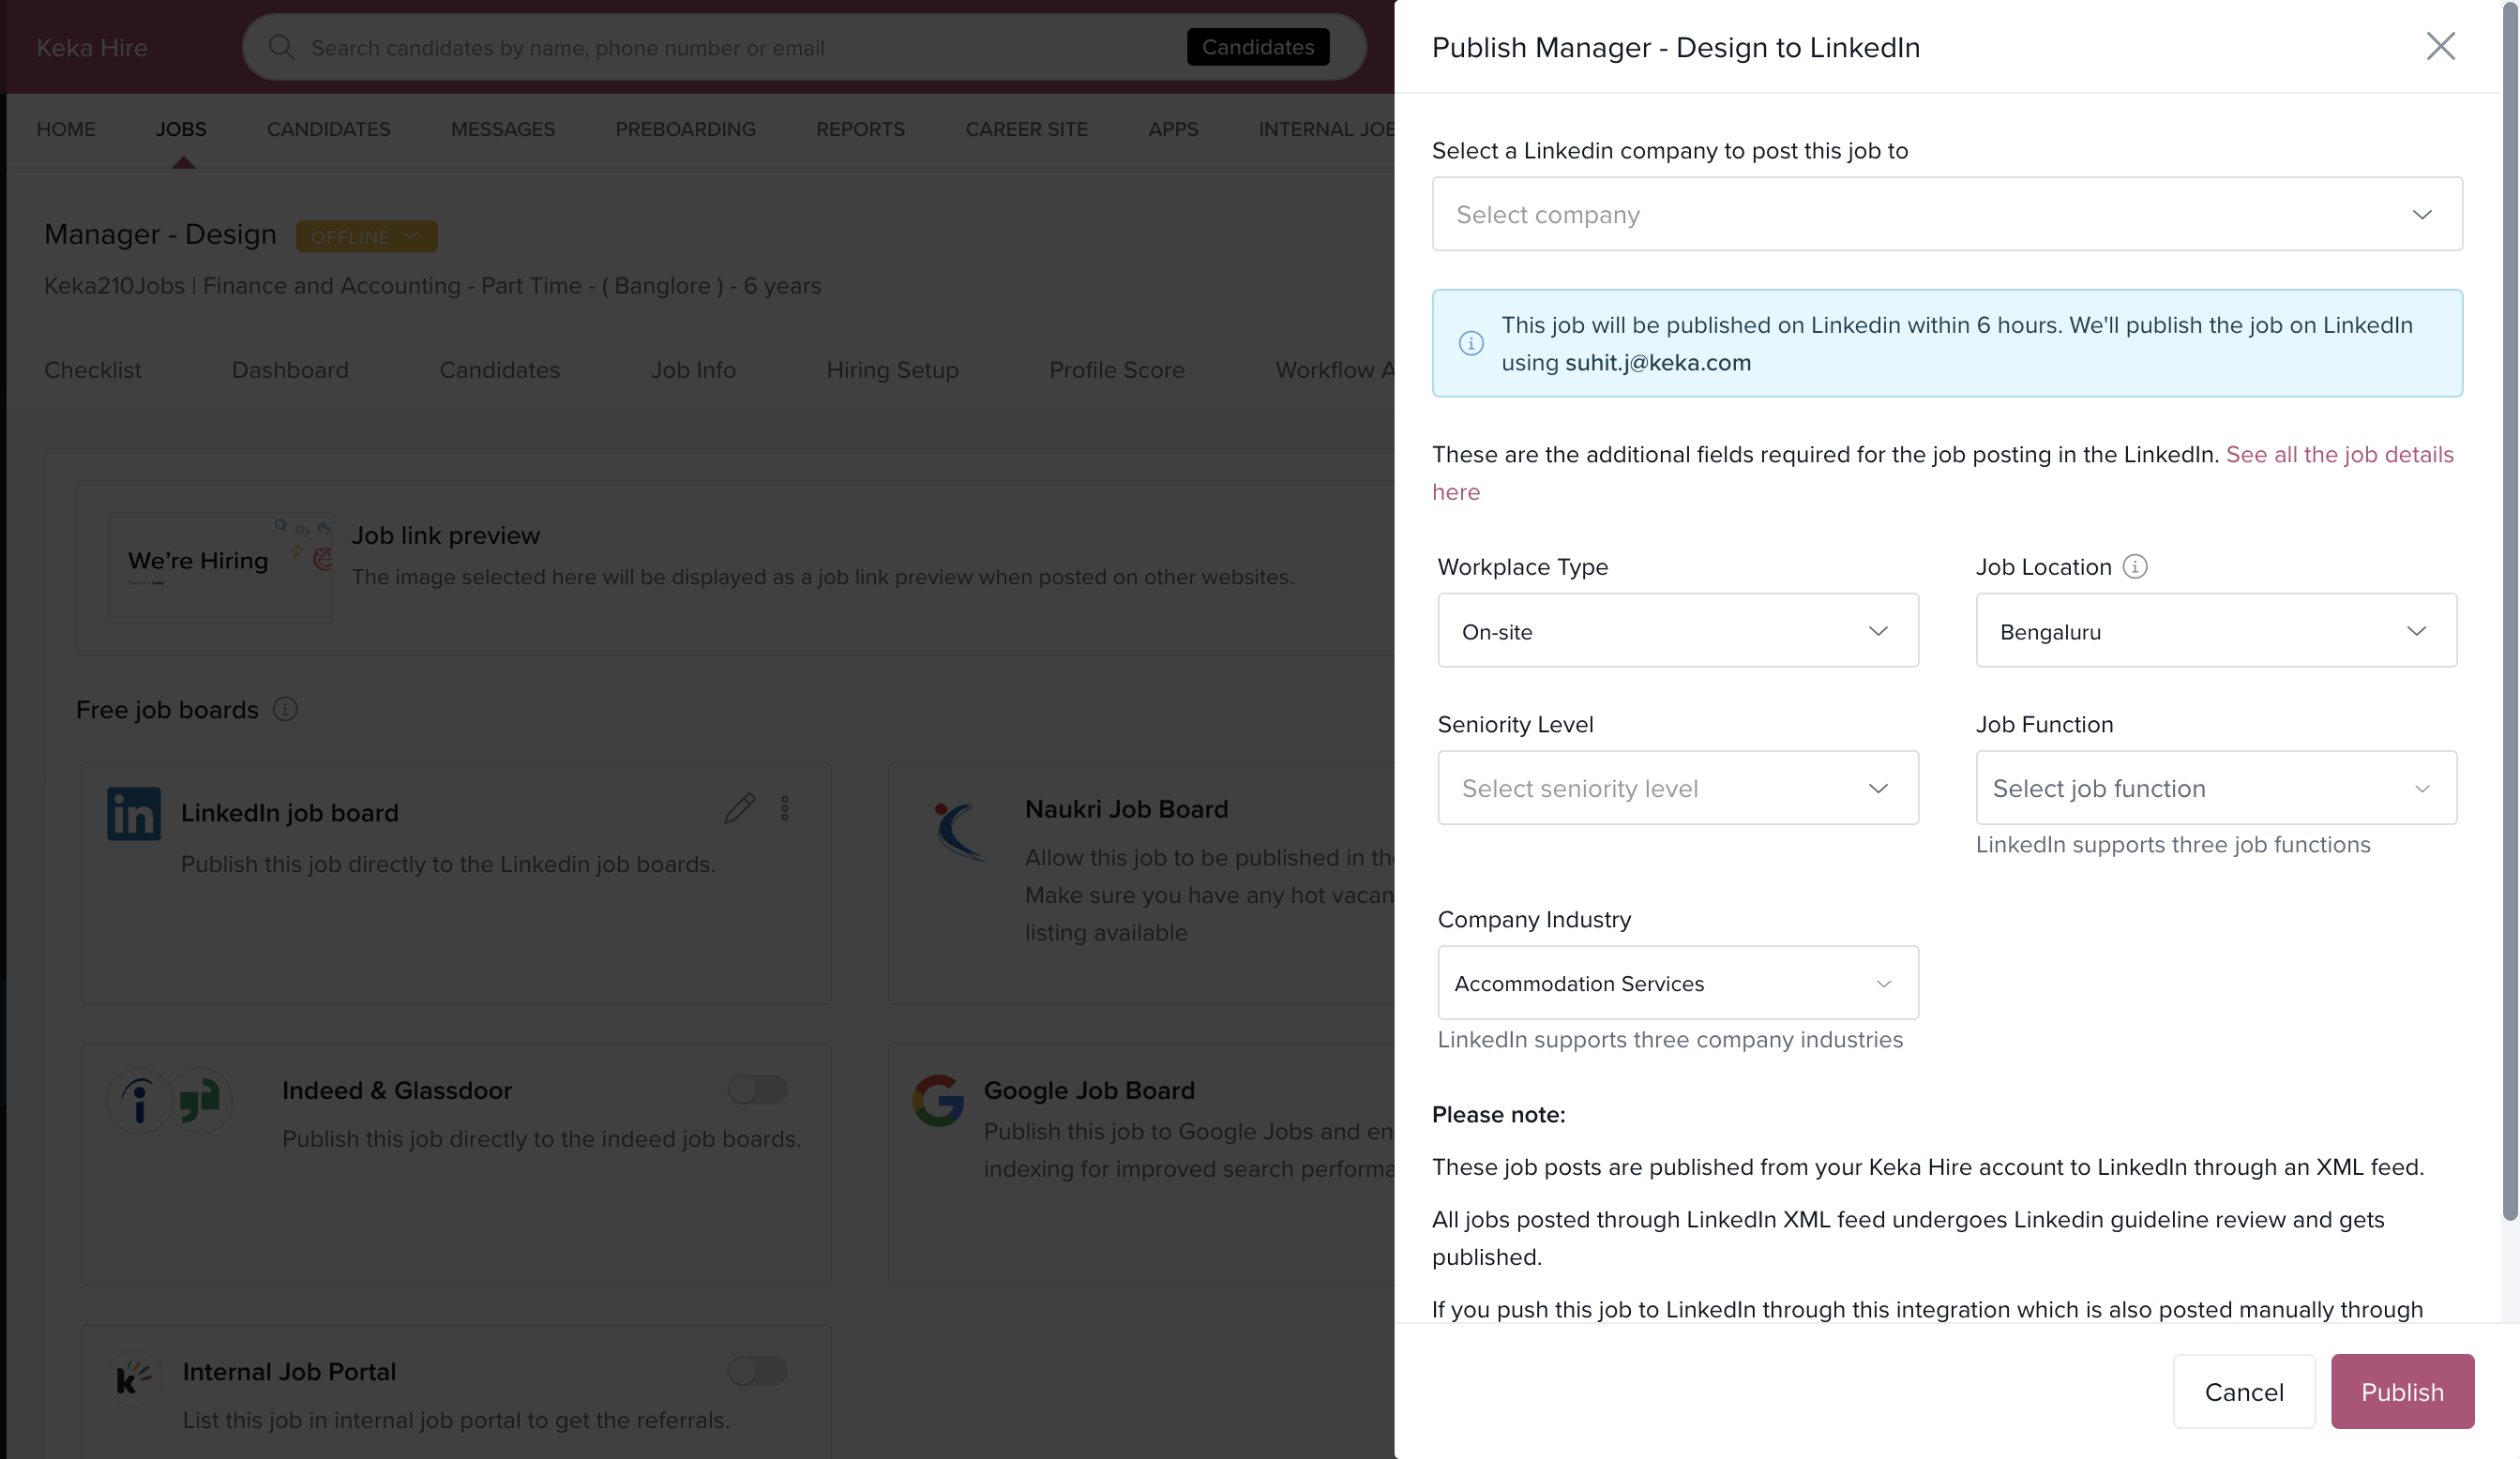The image size is (2520, 1459).
Task: Expand the Workplace Type dropdown
Action: pos(1677,631)
